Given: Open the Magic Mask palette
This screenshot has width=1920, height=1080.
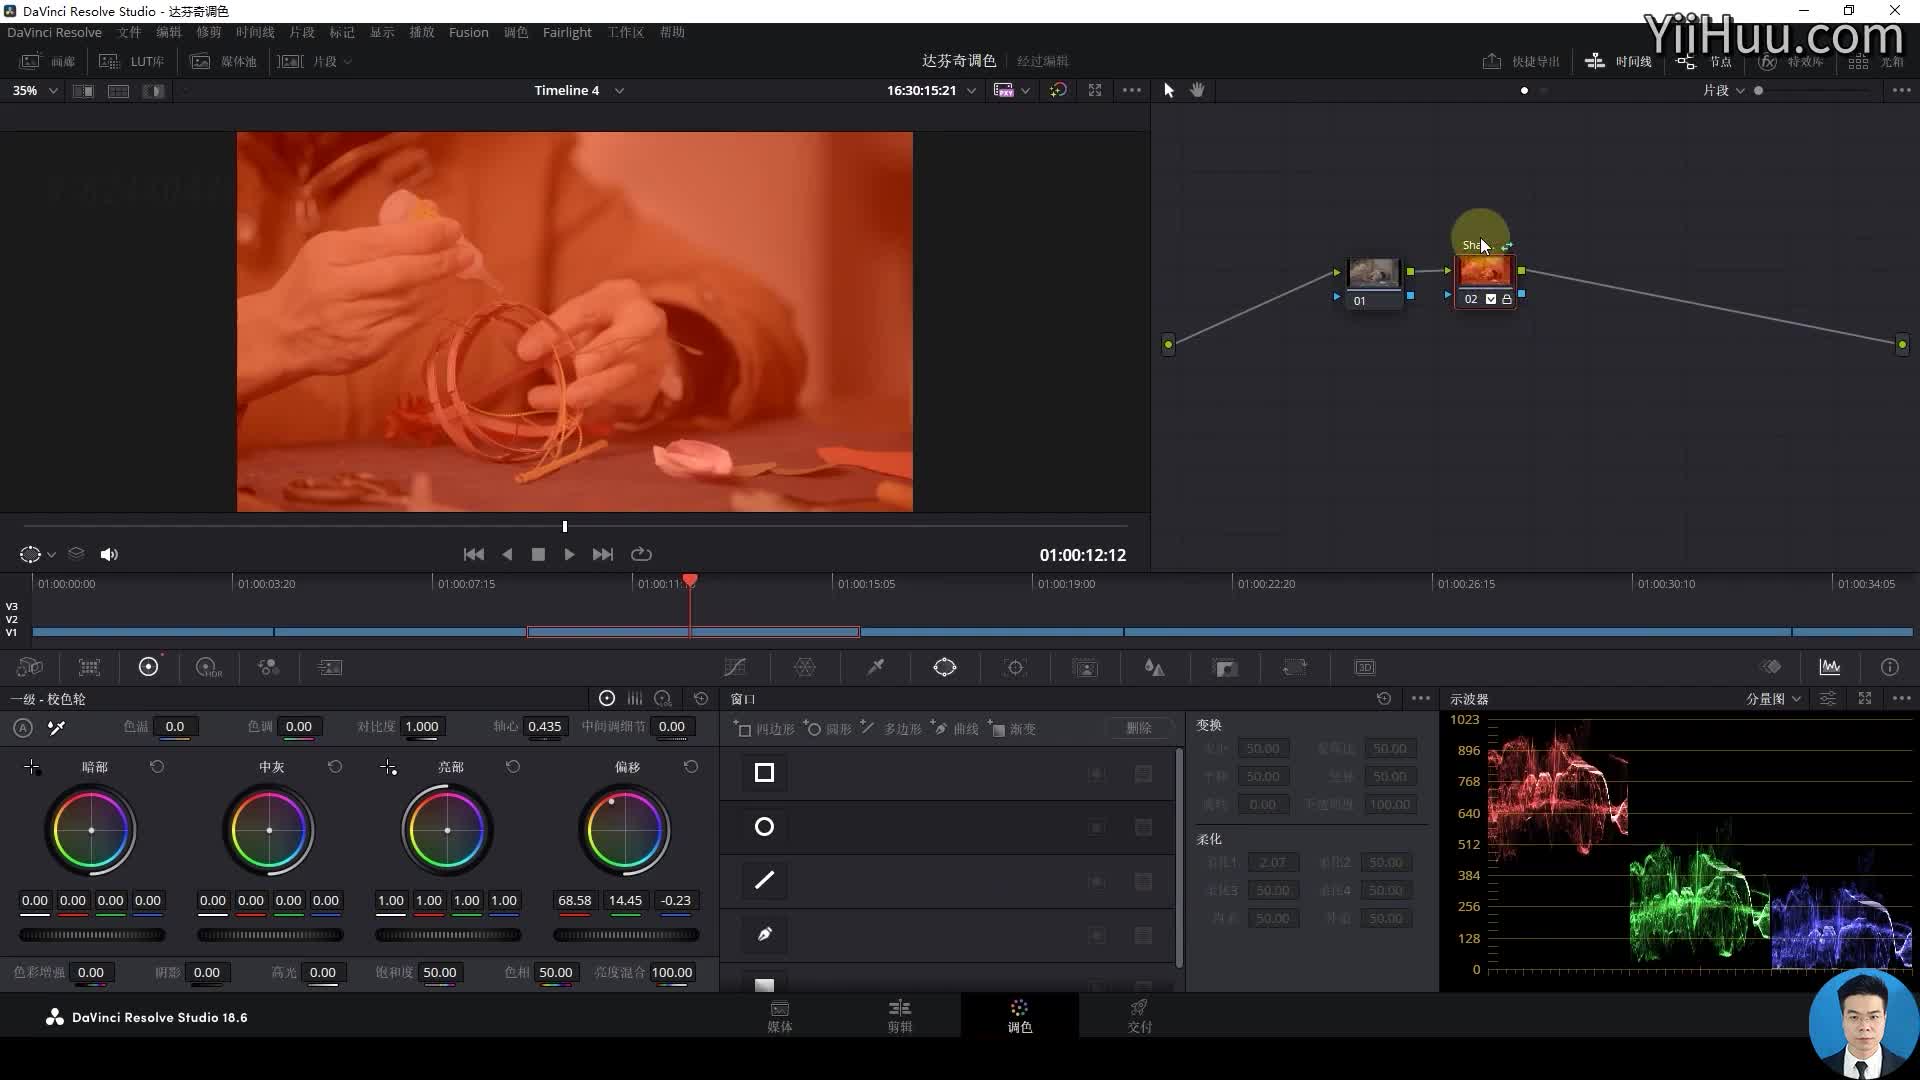Looking at the screenshot, I should point(1085,667).
